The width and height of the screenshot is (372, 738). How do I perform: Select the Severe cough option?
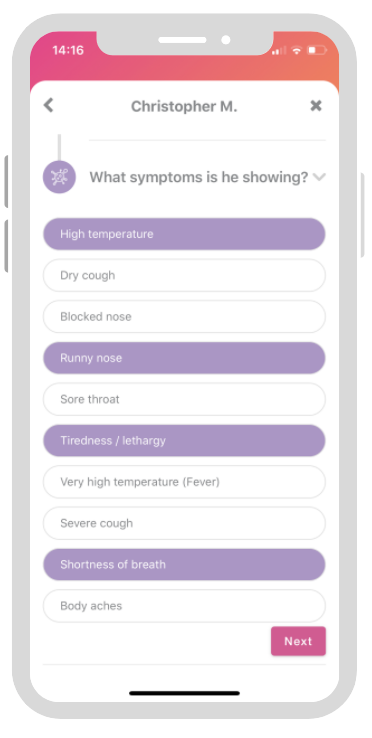pyautogui.click(x=184, y=523)
